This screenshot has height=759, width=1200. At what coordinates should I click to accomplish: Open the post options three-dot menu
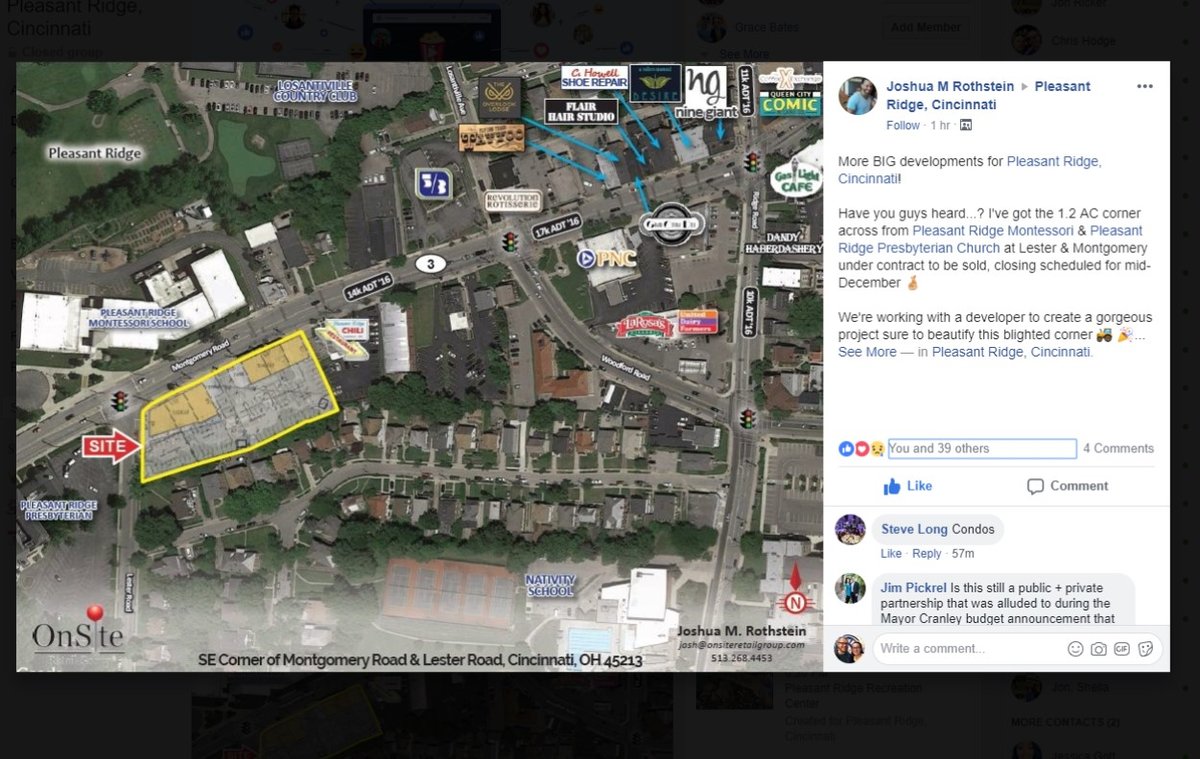(1145, 86)
